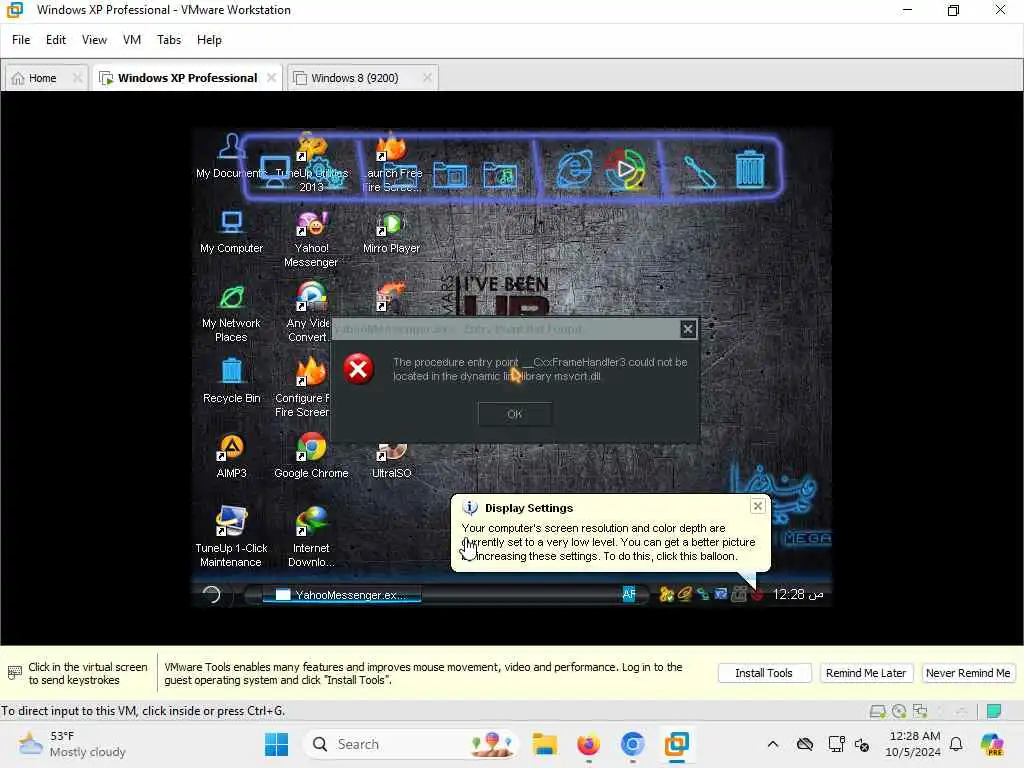Open My Documents desktop icon
The image size is (1024, 768).
(231, 155)
